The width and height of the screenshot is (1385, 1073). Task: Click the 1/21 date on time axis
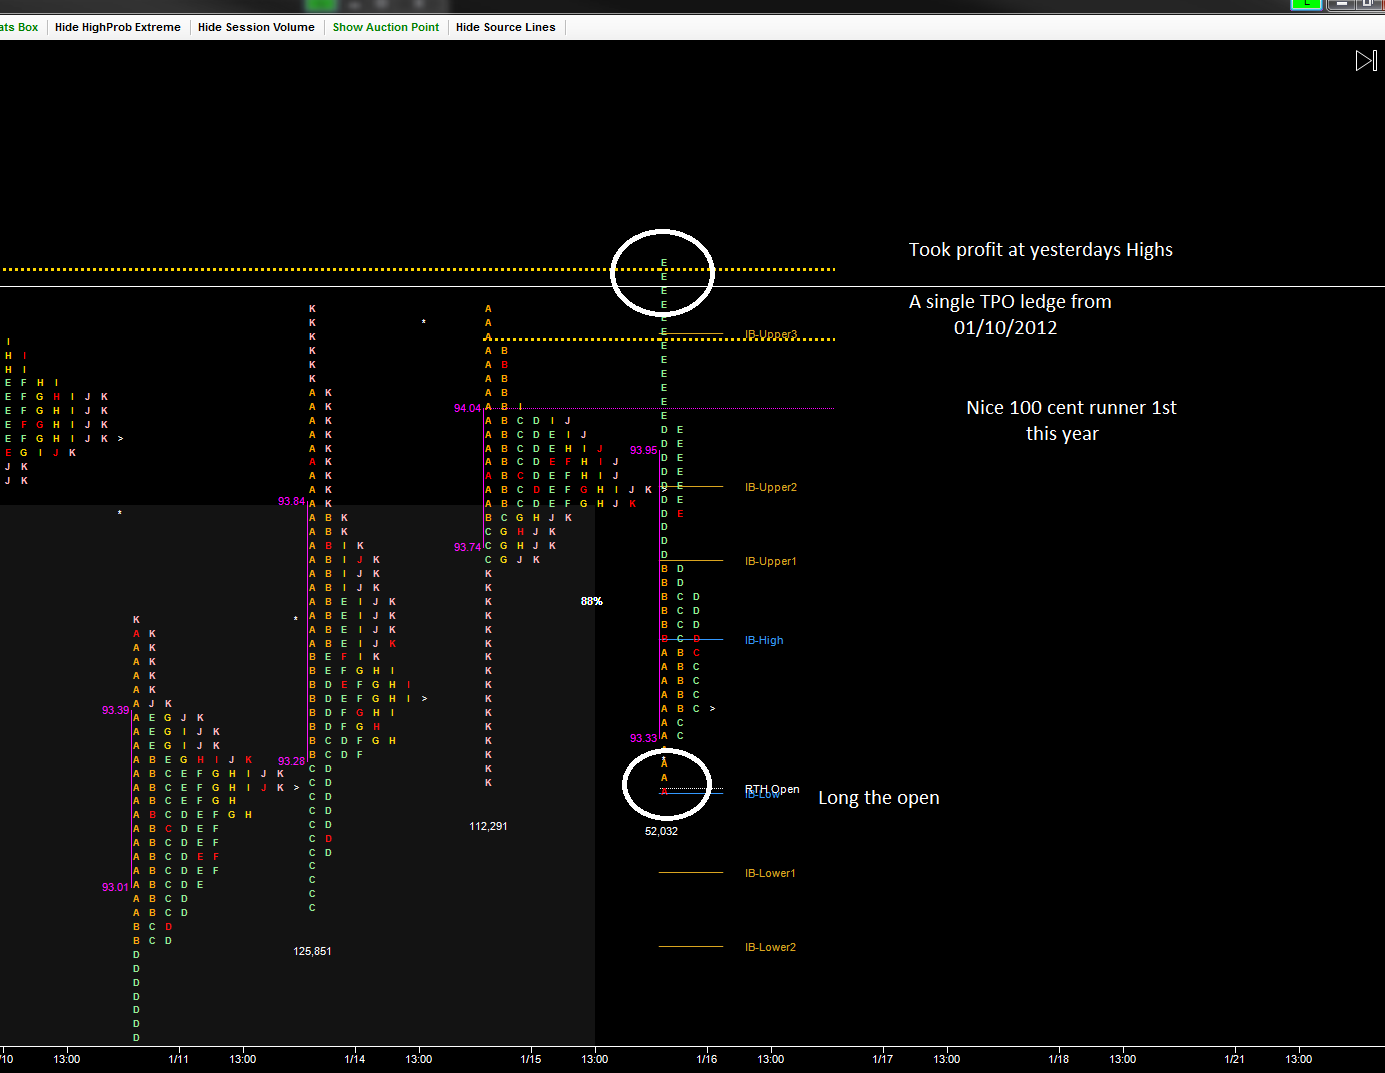[x=1235, y=1059]
